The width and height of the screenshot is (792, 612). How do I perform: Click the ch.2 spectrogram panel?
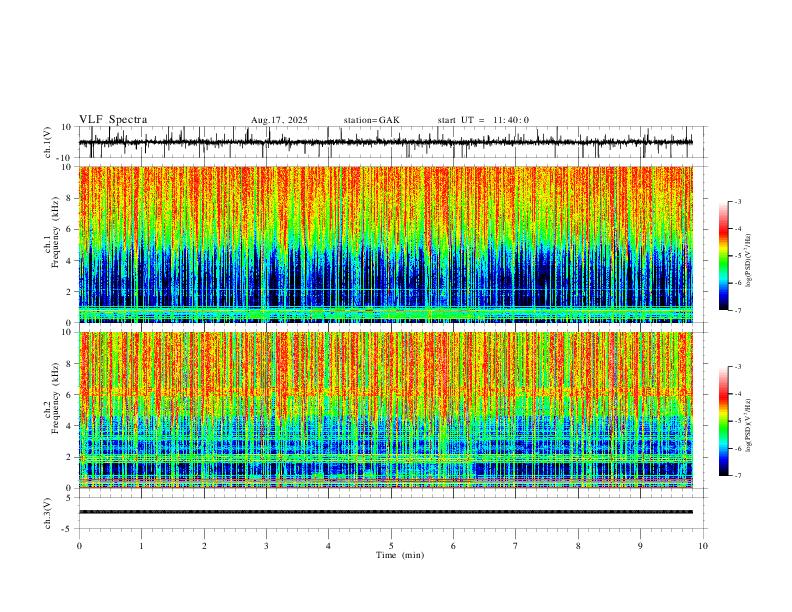[x=386, y=410]
